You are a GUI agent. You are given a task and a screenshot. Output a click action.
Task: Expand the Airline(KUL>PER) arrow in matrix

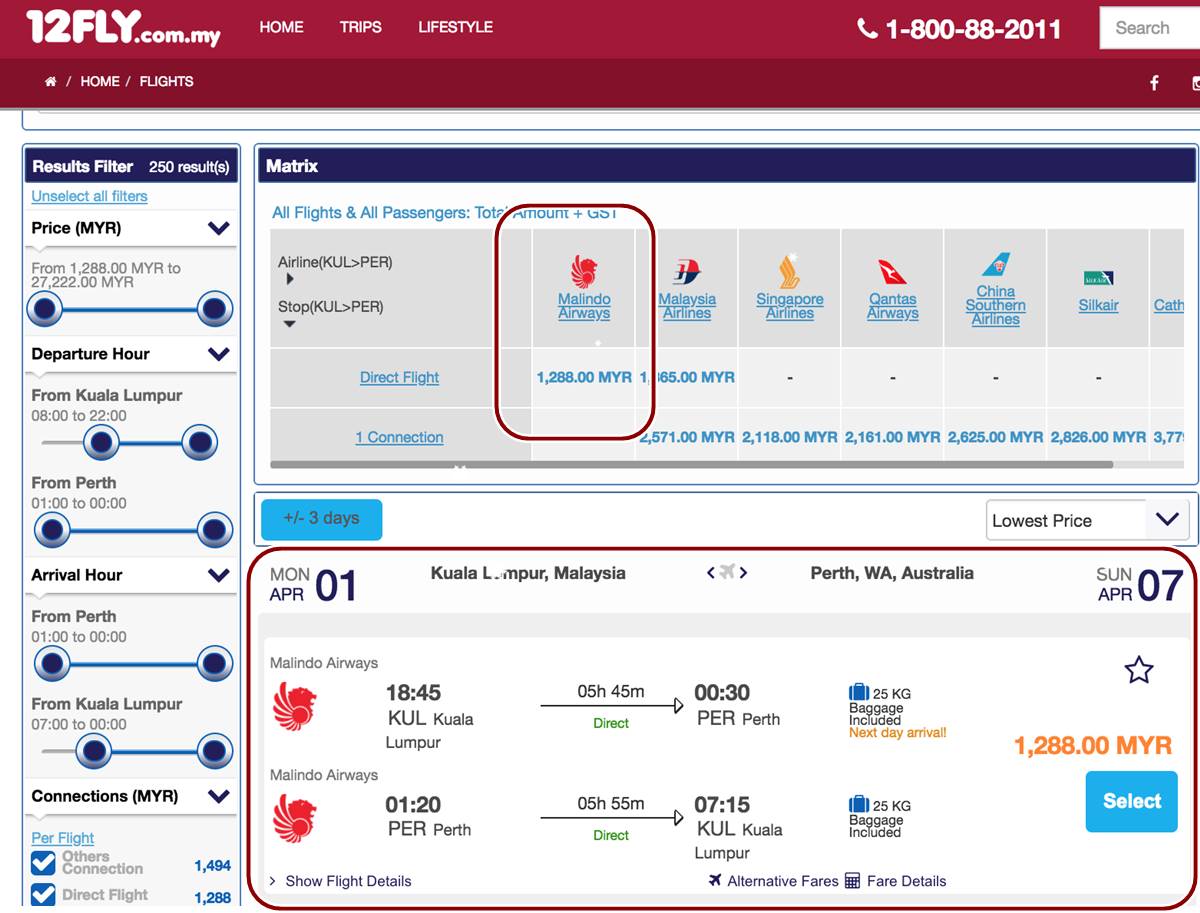coord(291,279)
